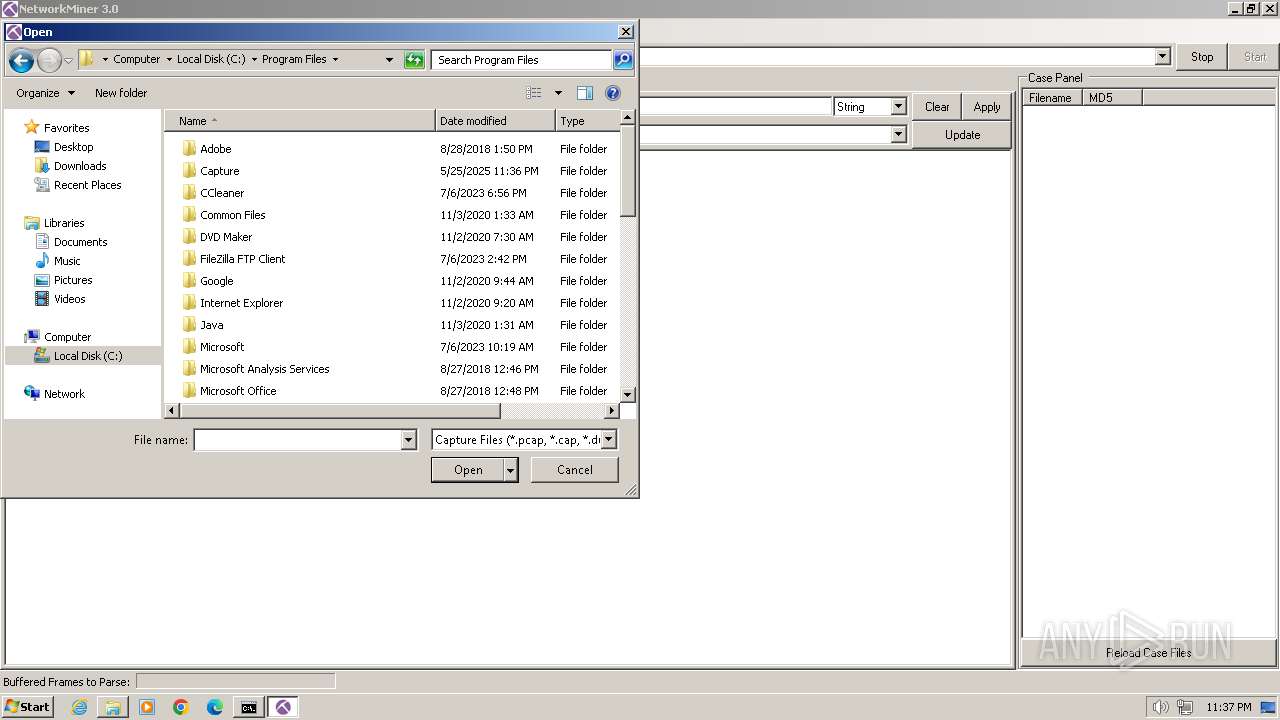Viewport: 1280px width, 720px height.
Task: Select Videos library
Action: point(69,299)
